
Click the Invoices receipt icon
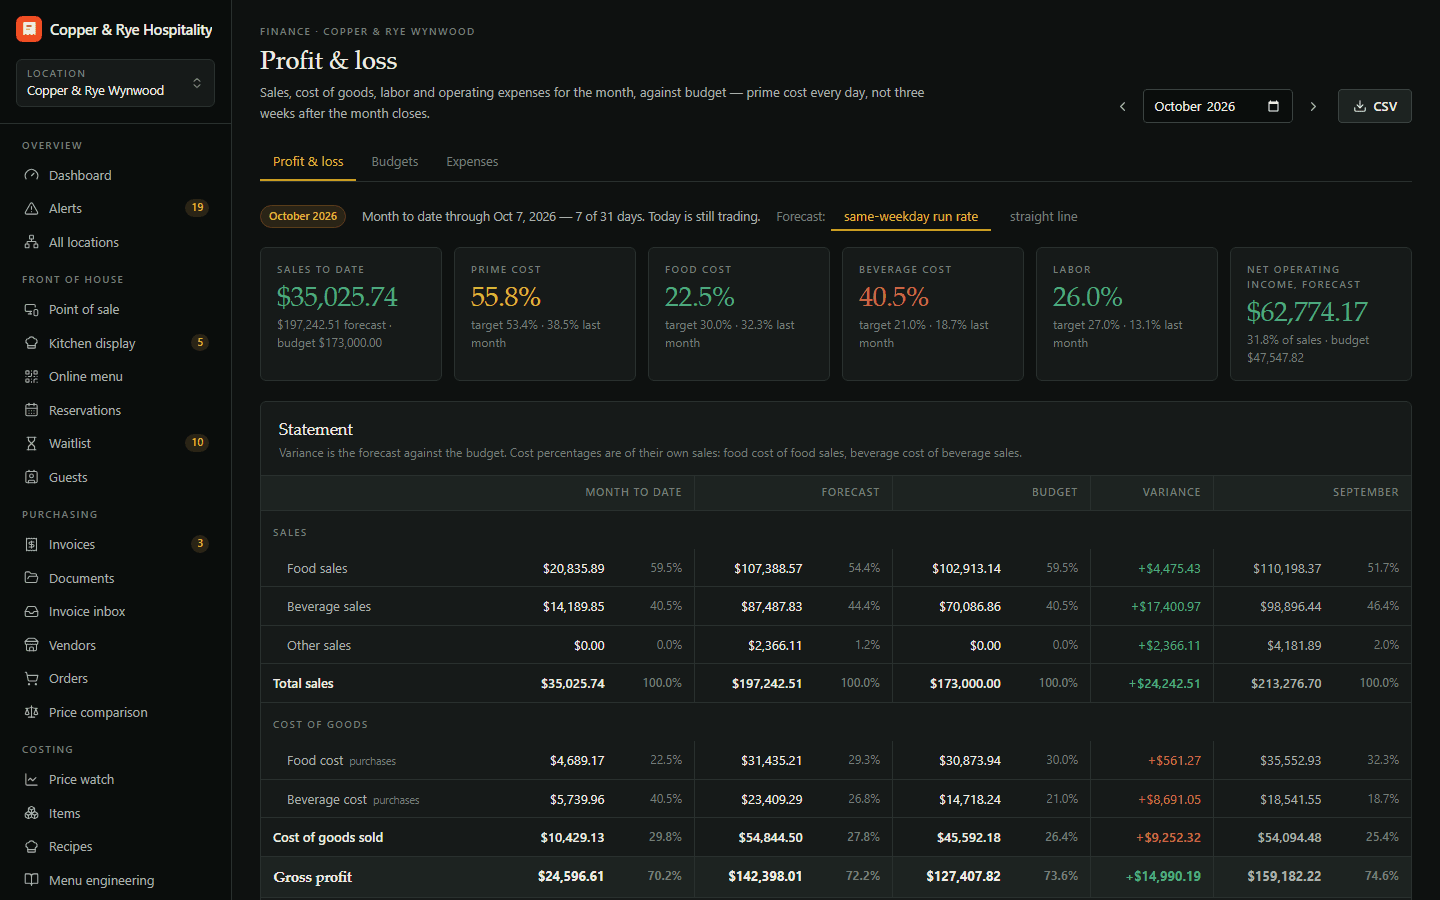click(x=31, y=544)
